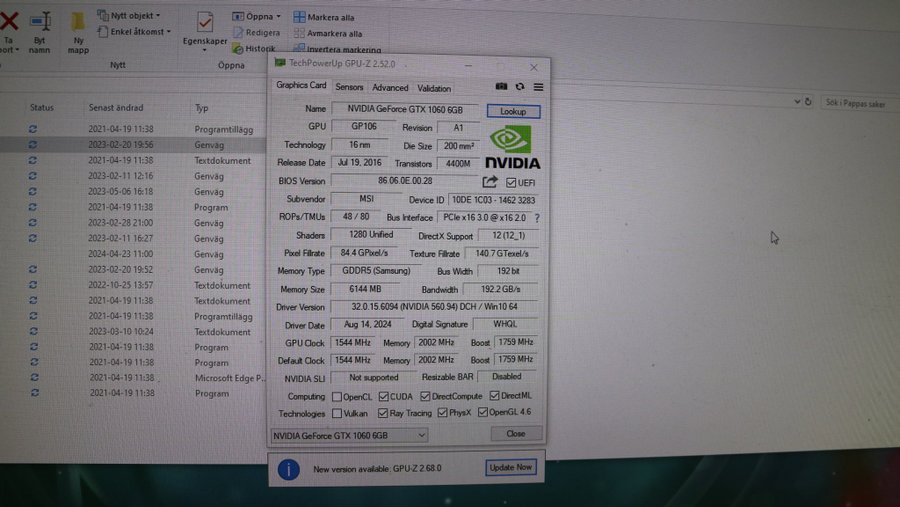
Task: Open the GPU-Z hamburger menu
Action: coord(538,87)
